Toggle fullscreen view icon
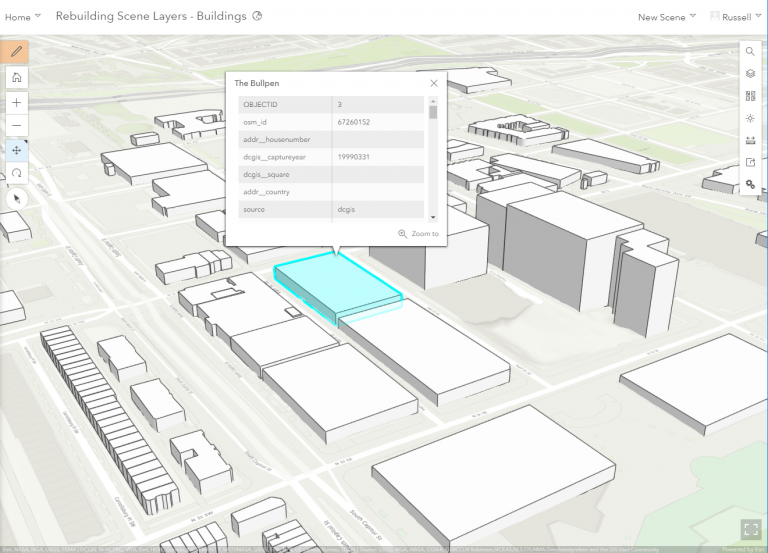This screenshot has height=553, width=768. [x=751, y=529]
